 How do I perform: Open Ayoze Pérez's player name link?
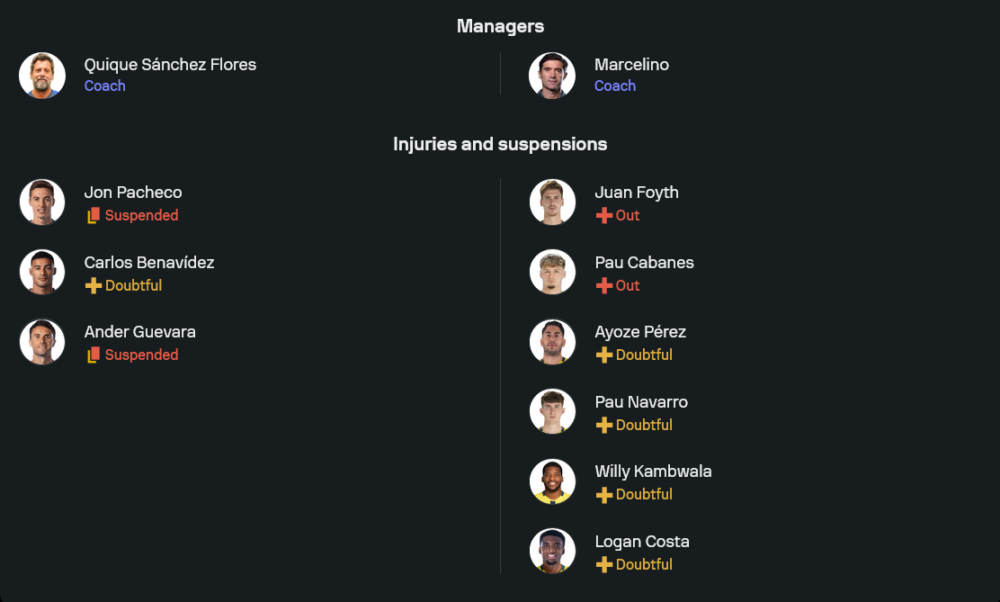tap(640, 332)
